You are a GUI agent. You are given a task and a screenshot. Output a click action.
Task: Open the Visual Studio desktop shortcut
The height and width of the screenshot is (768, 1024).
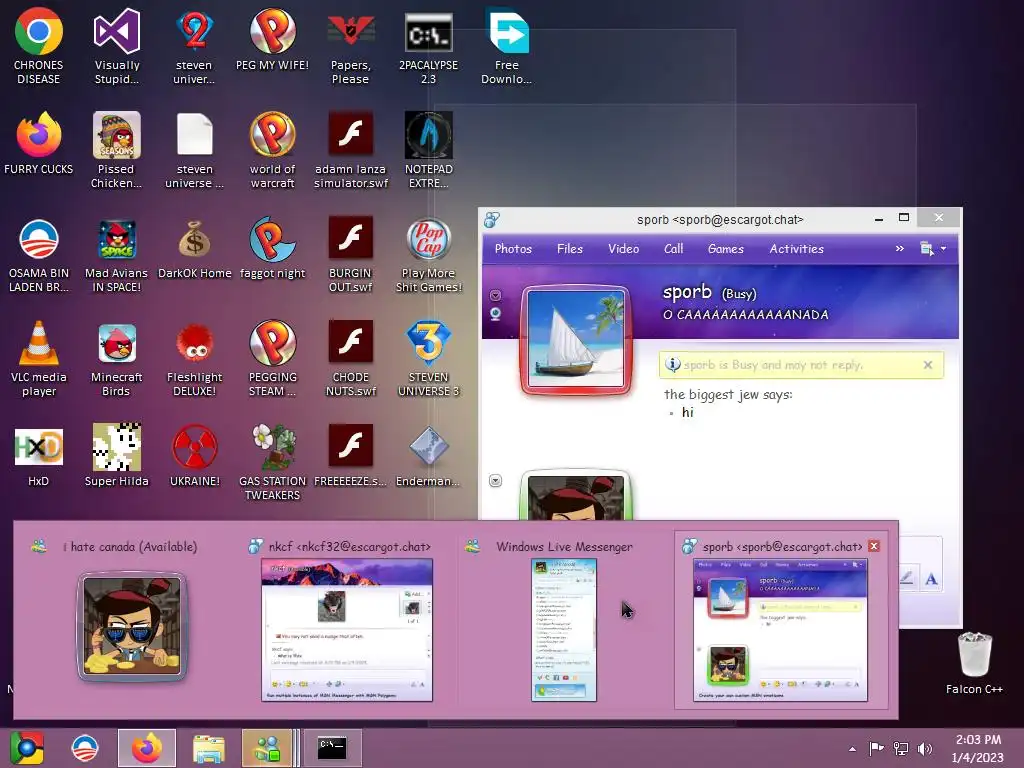(117, 46)
